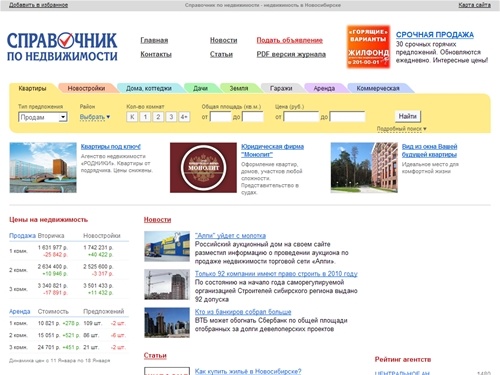500x375 pixels.
Task: Open Кто из банкиров собрал больше article
Action: [x=243, y=312]
